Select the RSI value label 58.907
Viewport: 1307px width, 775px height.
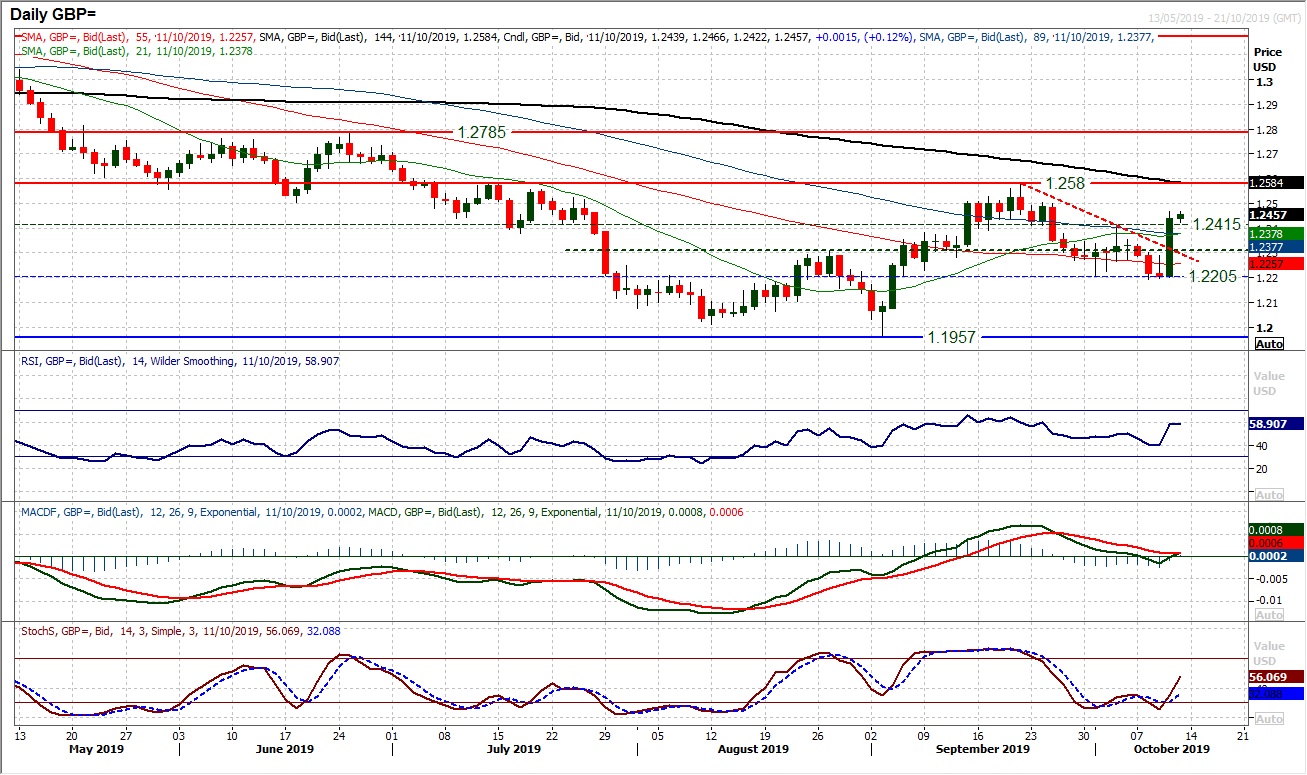pos(1270,424)
